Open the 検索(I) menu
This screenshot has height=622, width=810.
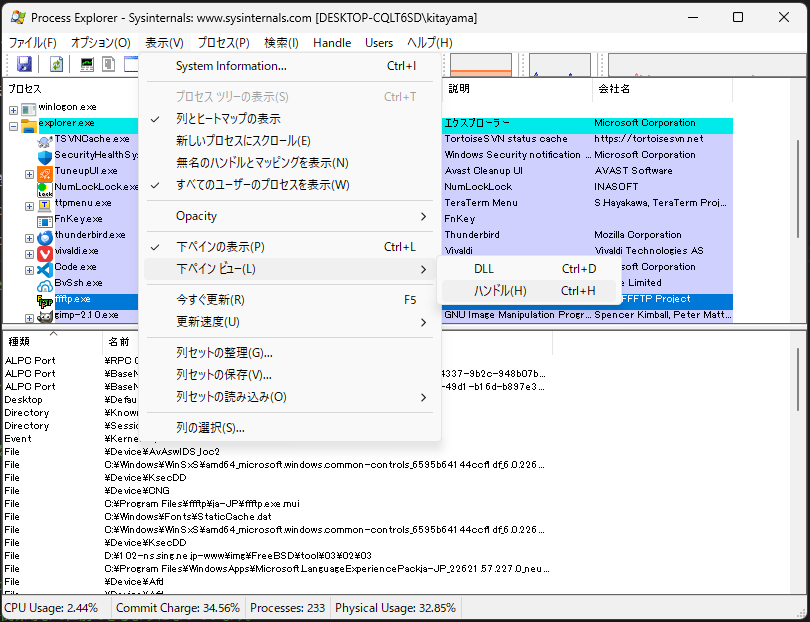tap(282, 43)
